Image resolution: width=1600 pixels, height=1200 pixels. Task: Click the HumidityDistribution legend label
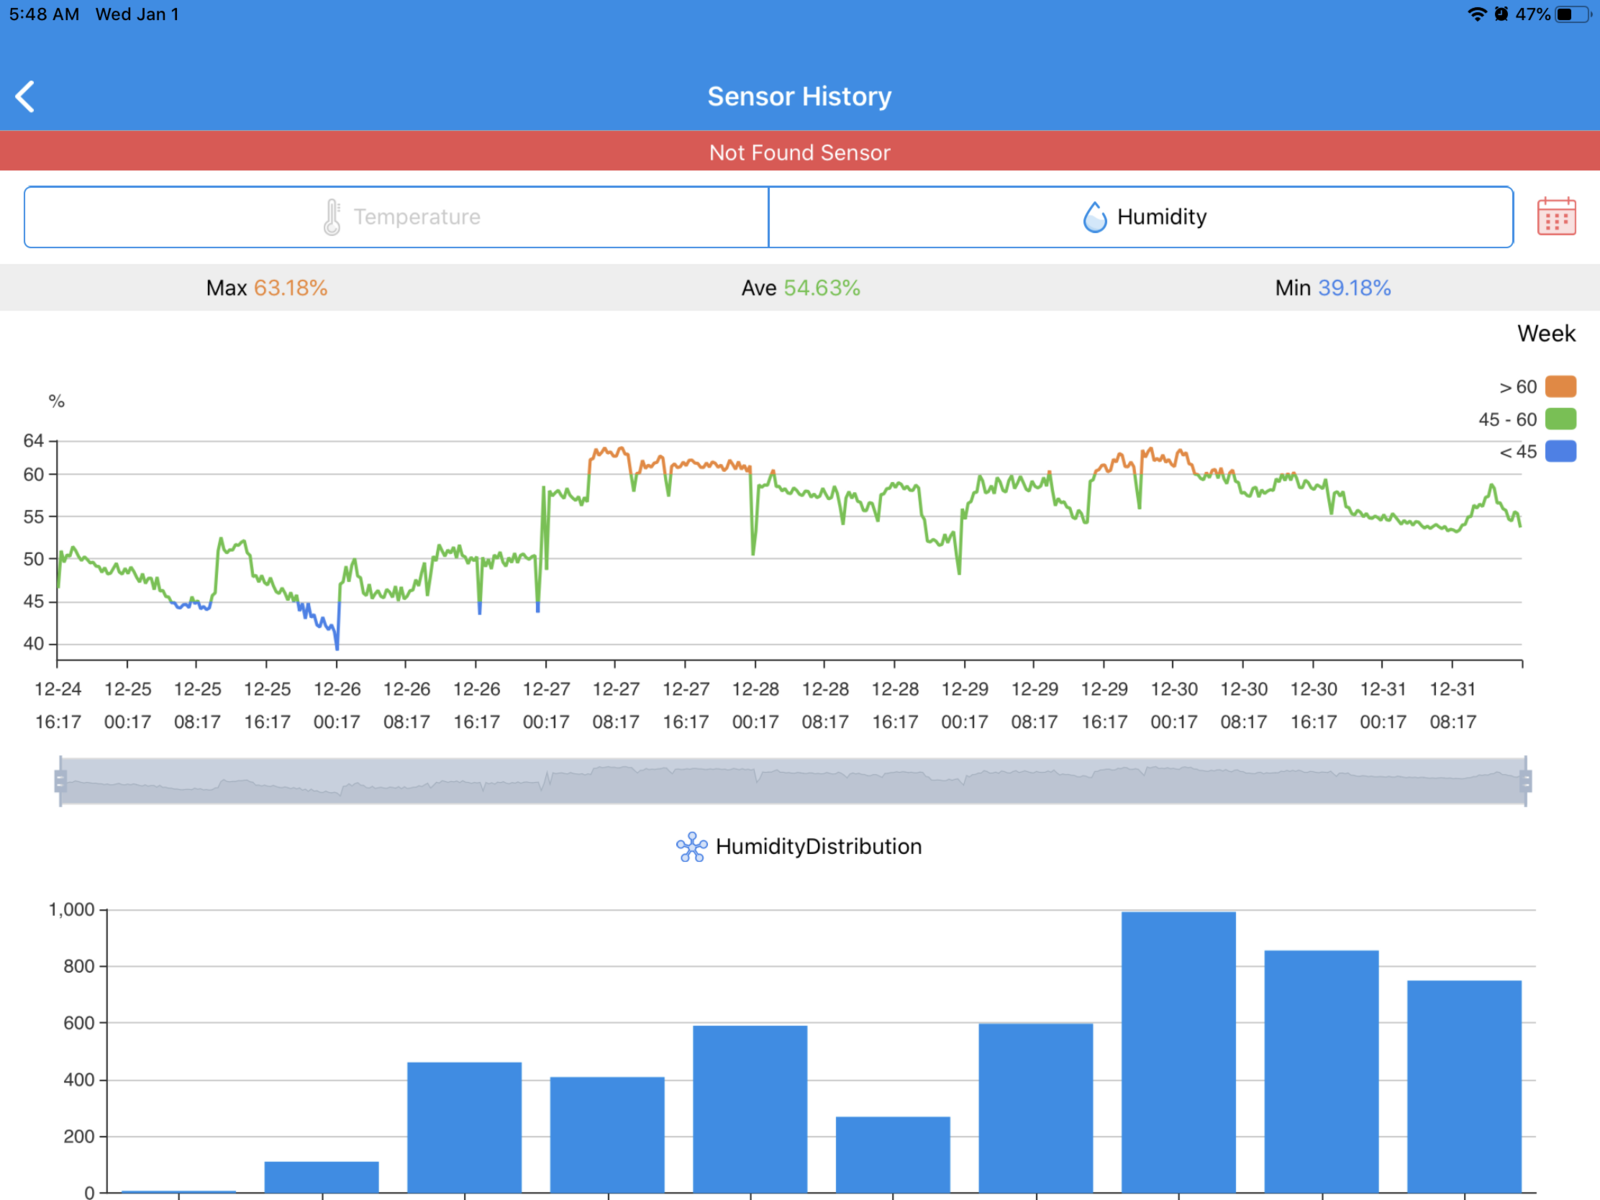pyautogui.click(x=819, y=847)
